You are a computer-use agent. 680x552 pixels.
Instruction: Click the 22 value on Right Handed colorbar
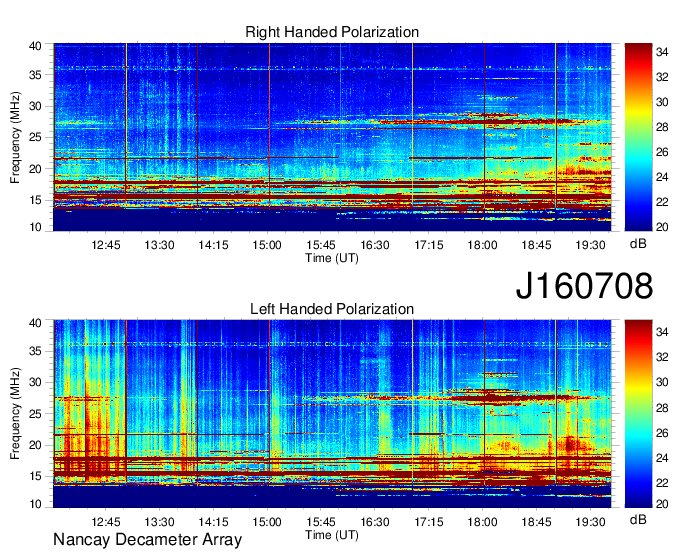(x=662, y=202)
